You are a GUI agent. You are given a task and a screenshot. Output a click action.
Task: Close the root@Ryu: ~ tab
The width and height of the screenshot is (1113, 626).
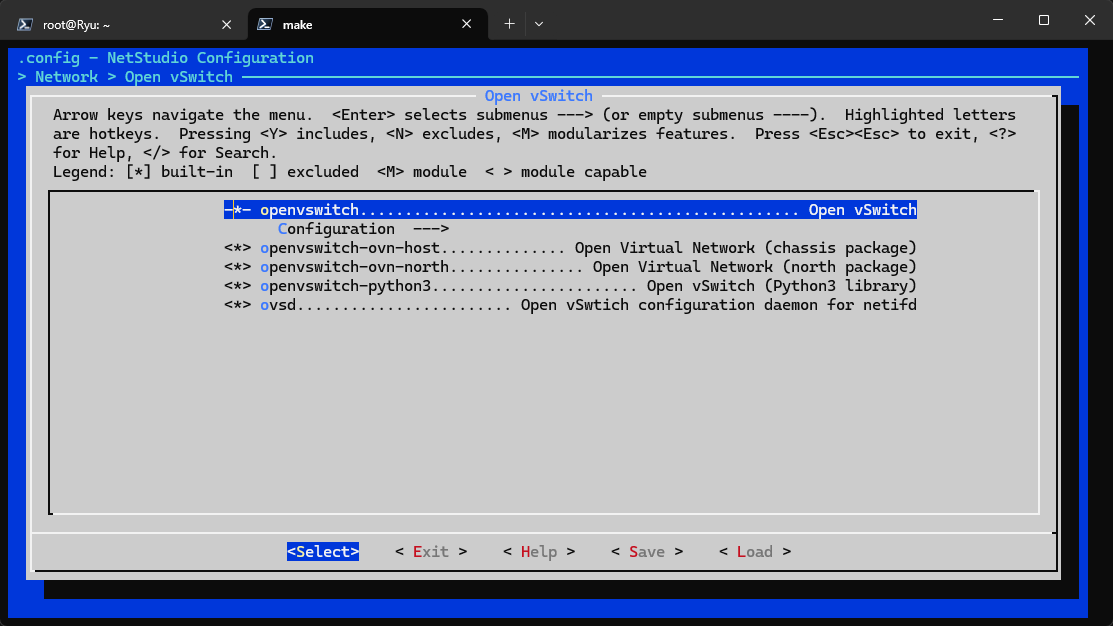tap(226, 25)
